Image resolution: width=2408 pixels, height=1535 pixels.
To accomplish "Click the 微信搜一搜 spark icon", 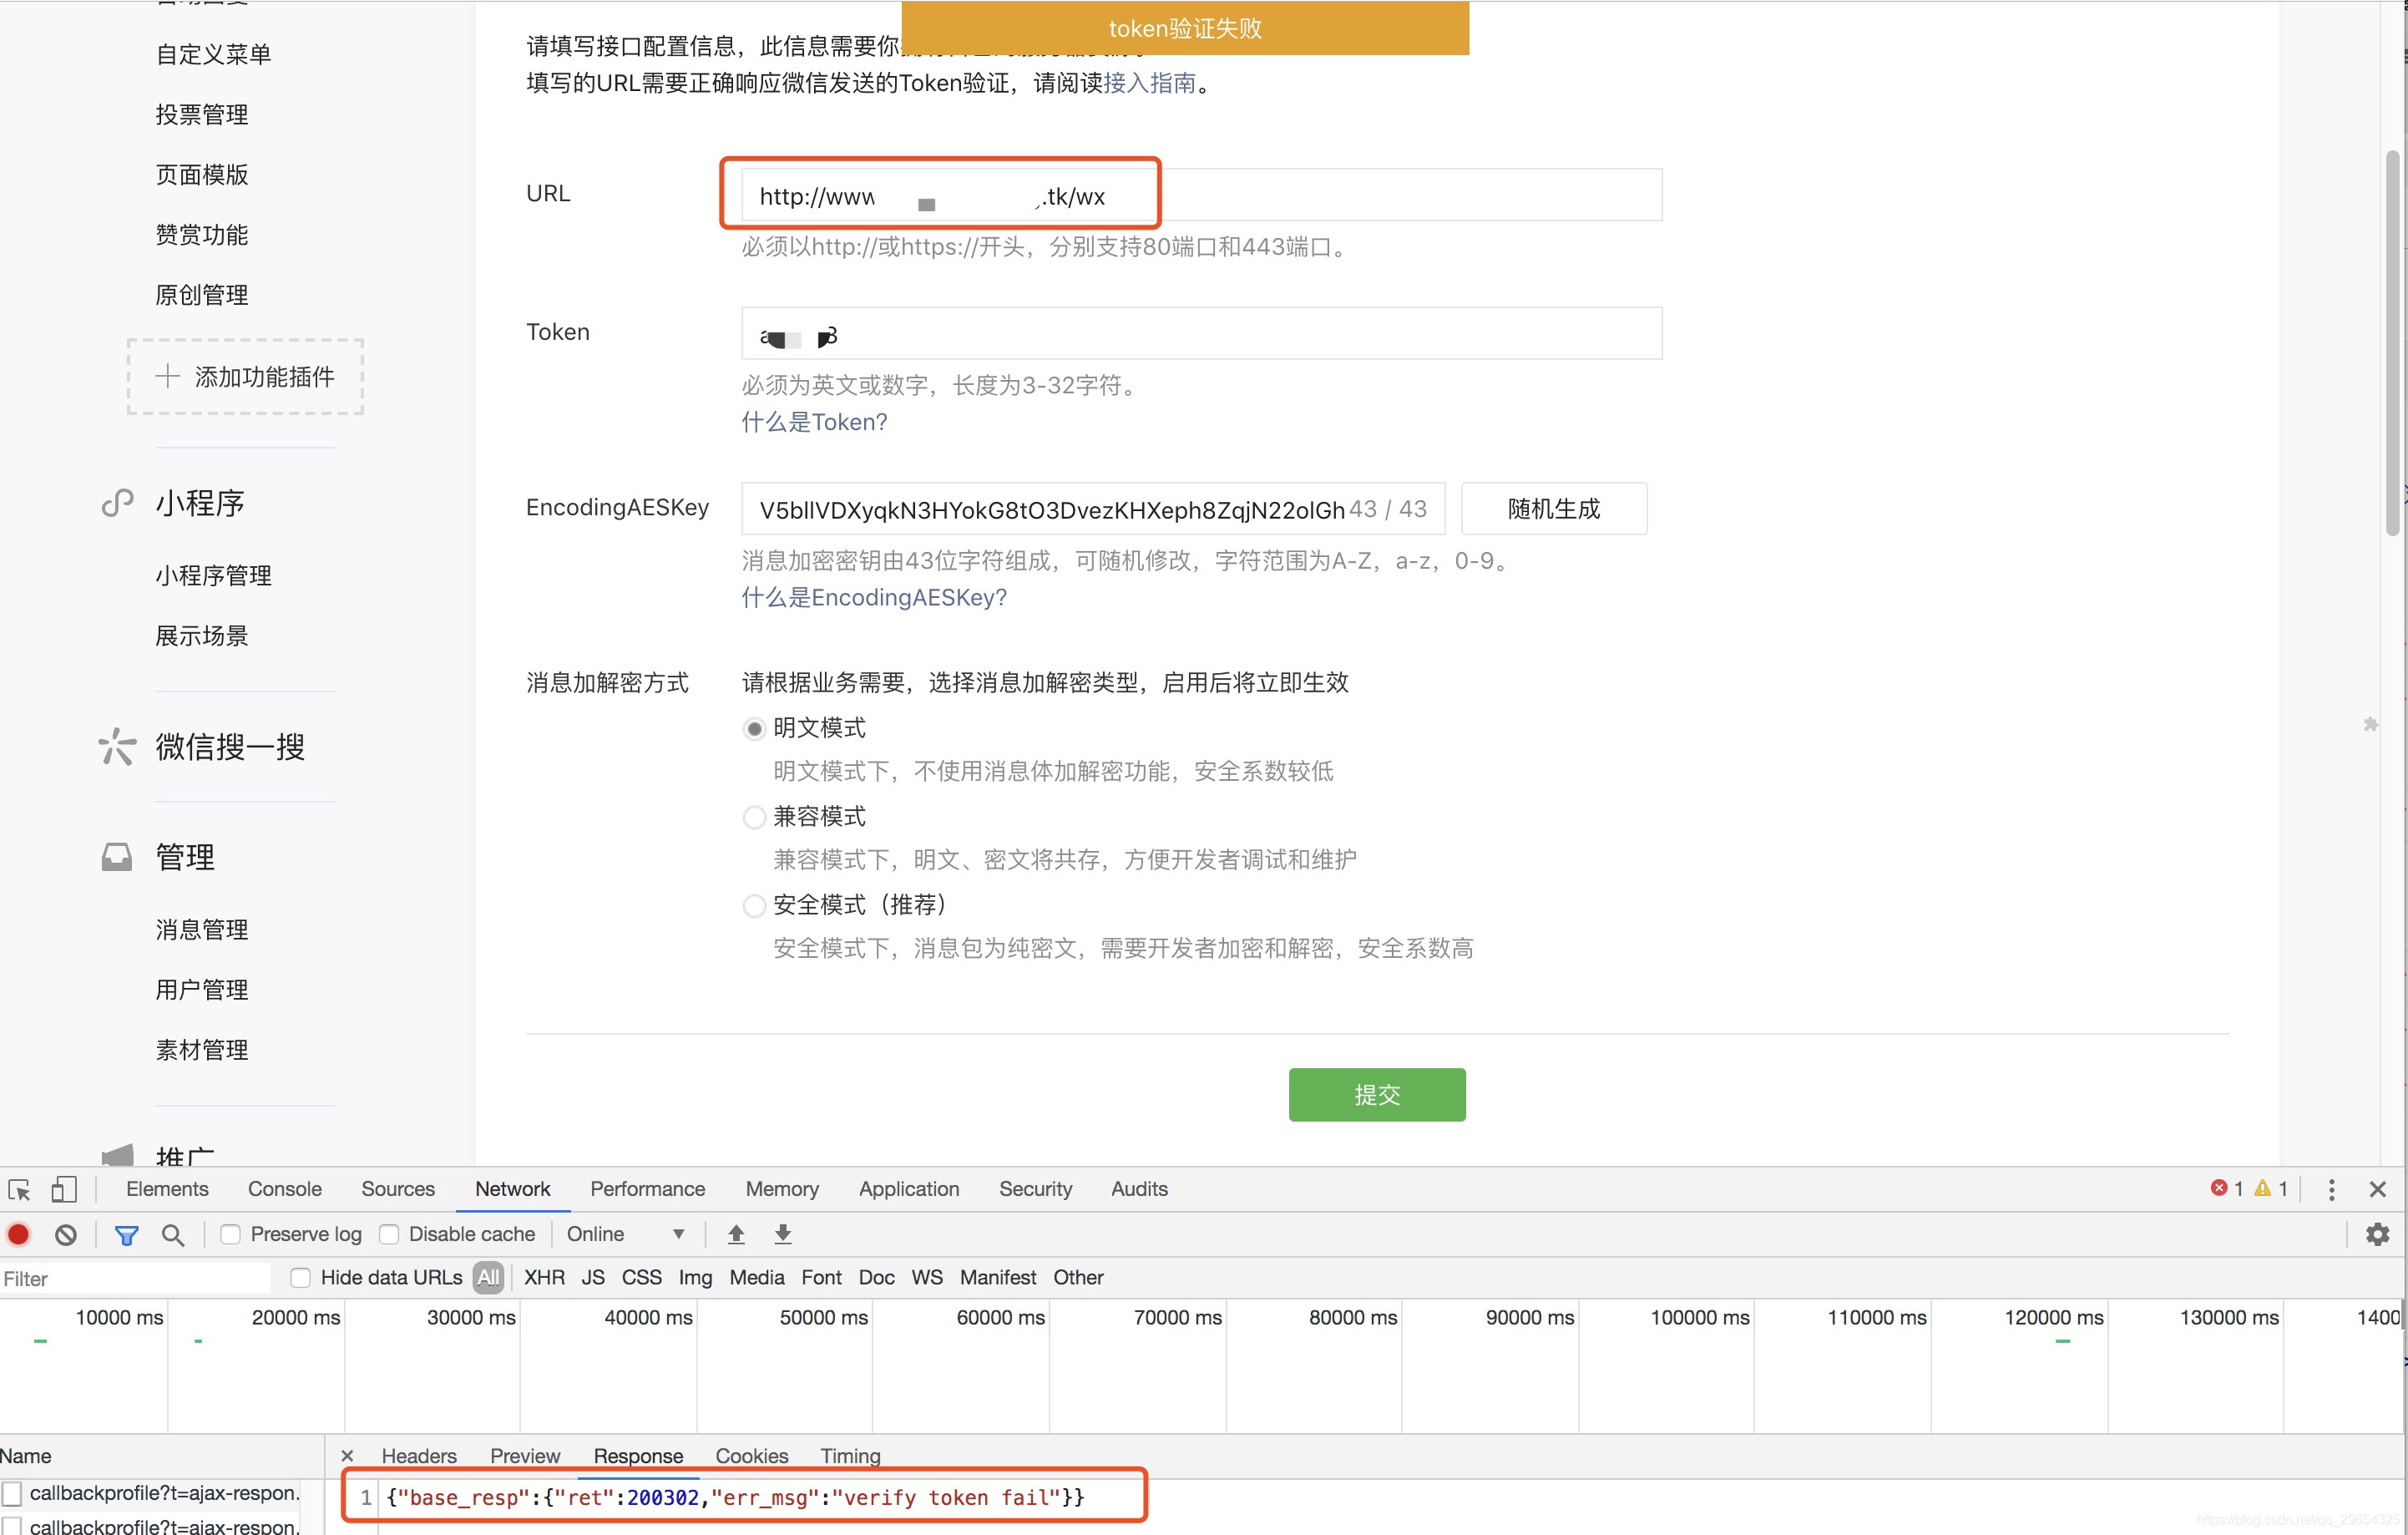I will click(117, 746).
